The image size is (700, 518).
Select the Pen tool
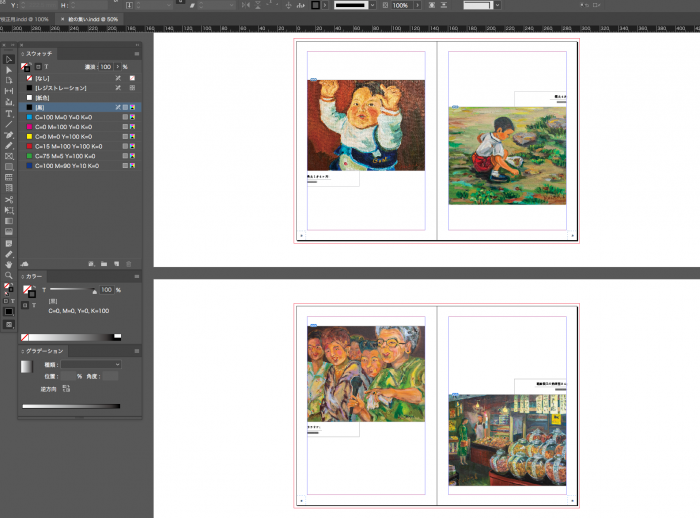pos(8,135)
